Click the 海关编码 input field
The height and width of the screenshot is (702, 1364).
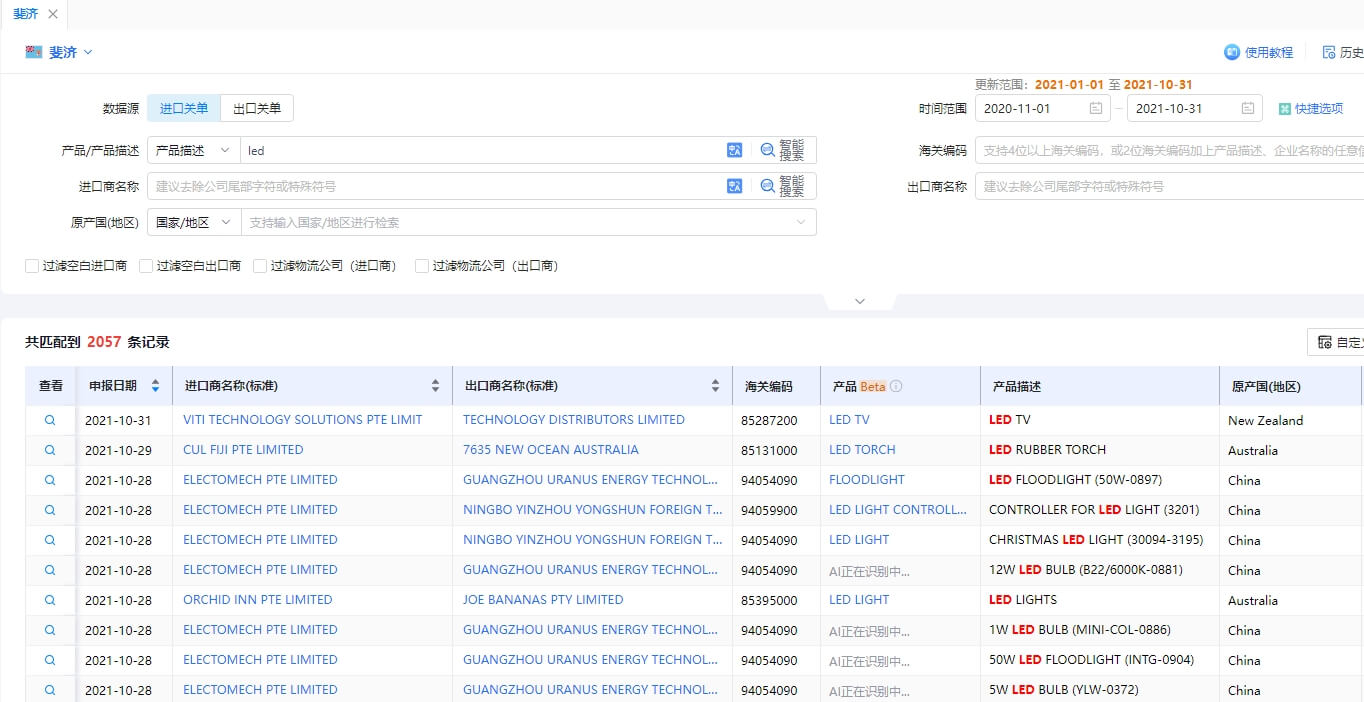(1170, 150)
